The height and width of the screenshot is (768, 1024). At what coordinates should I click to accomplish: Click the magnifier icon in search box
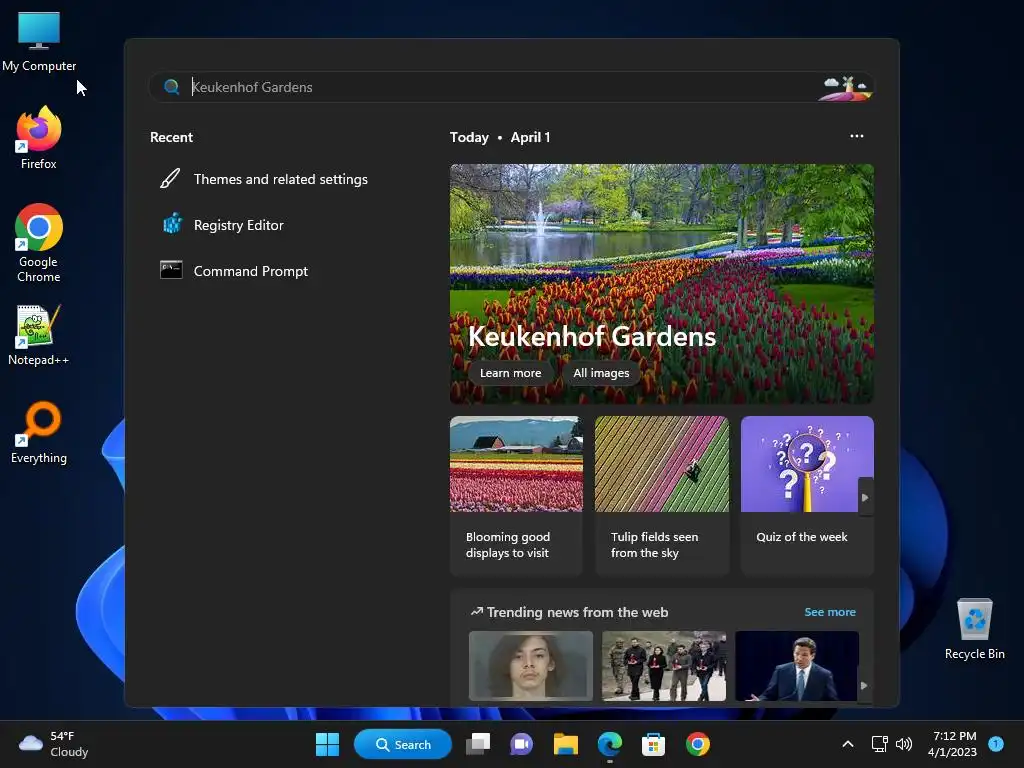tap(172, 87)
